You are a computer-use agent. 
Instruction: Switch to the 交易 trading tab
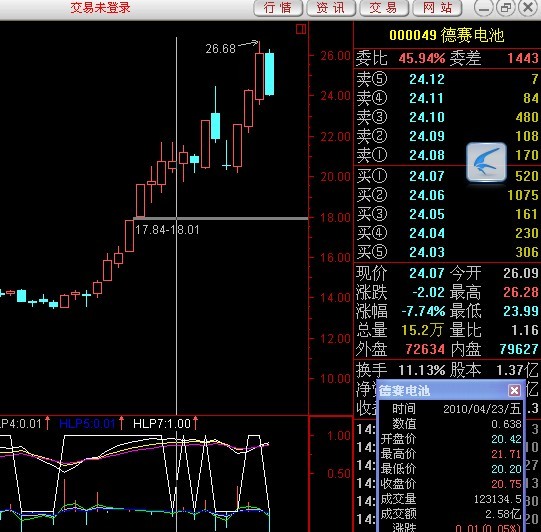point(384,8)
